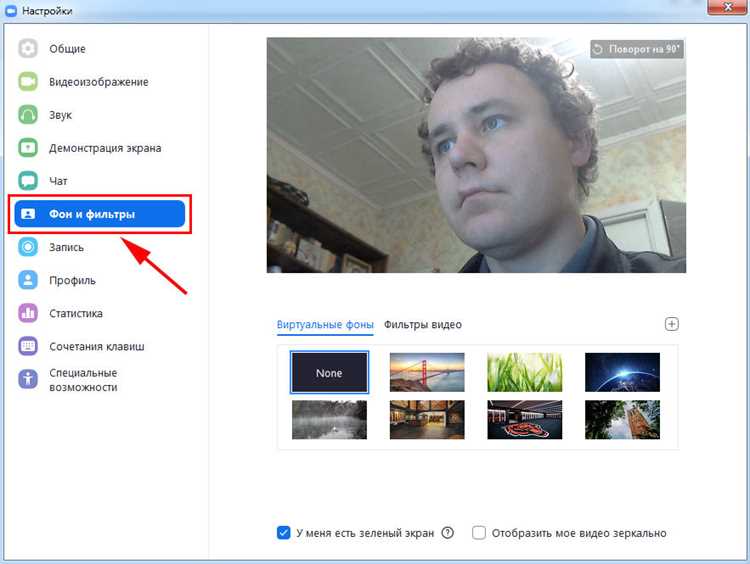Switch to the Фильтры видео tab
Screen dimensions: 750x564
click(423, 325)
